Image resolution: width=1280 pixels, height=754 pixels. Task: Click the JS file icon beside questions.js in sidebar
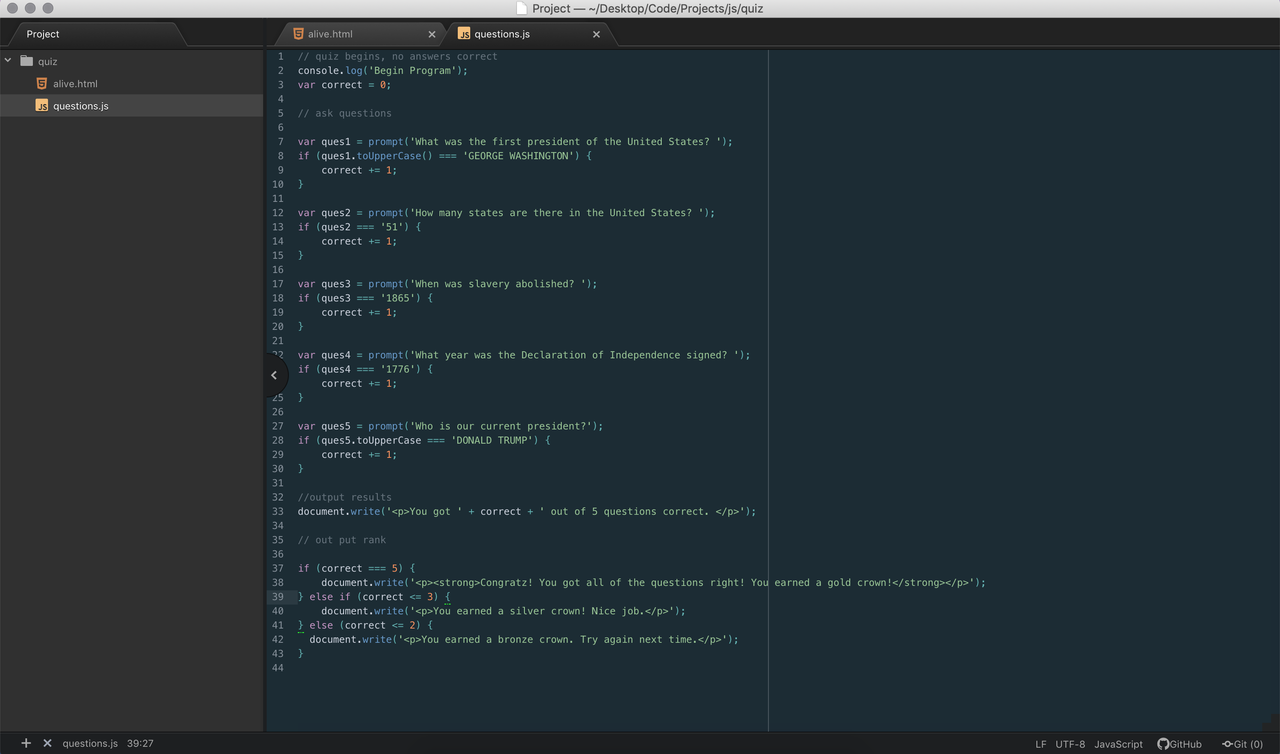42,105
